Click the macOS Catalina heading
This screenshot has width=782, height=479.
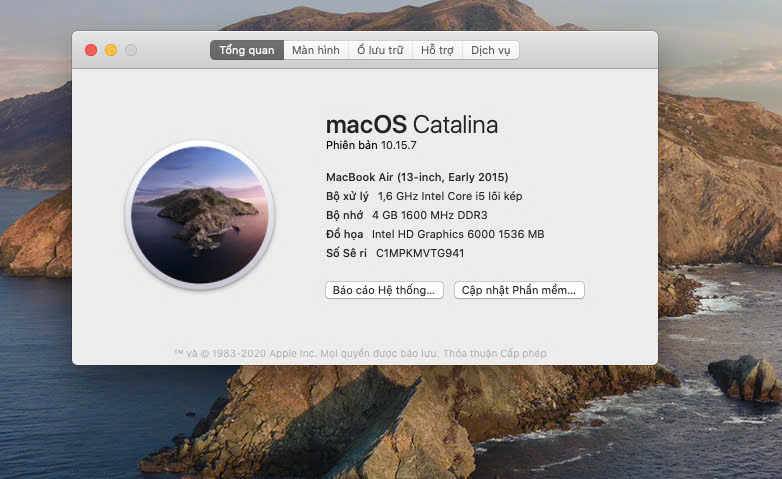pyautogui.click(x=411, y=125)
